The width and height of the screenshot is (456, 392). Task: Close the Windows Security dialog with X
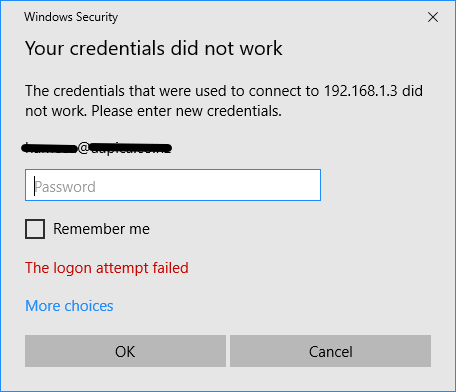(433, 17)
